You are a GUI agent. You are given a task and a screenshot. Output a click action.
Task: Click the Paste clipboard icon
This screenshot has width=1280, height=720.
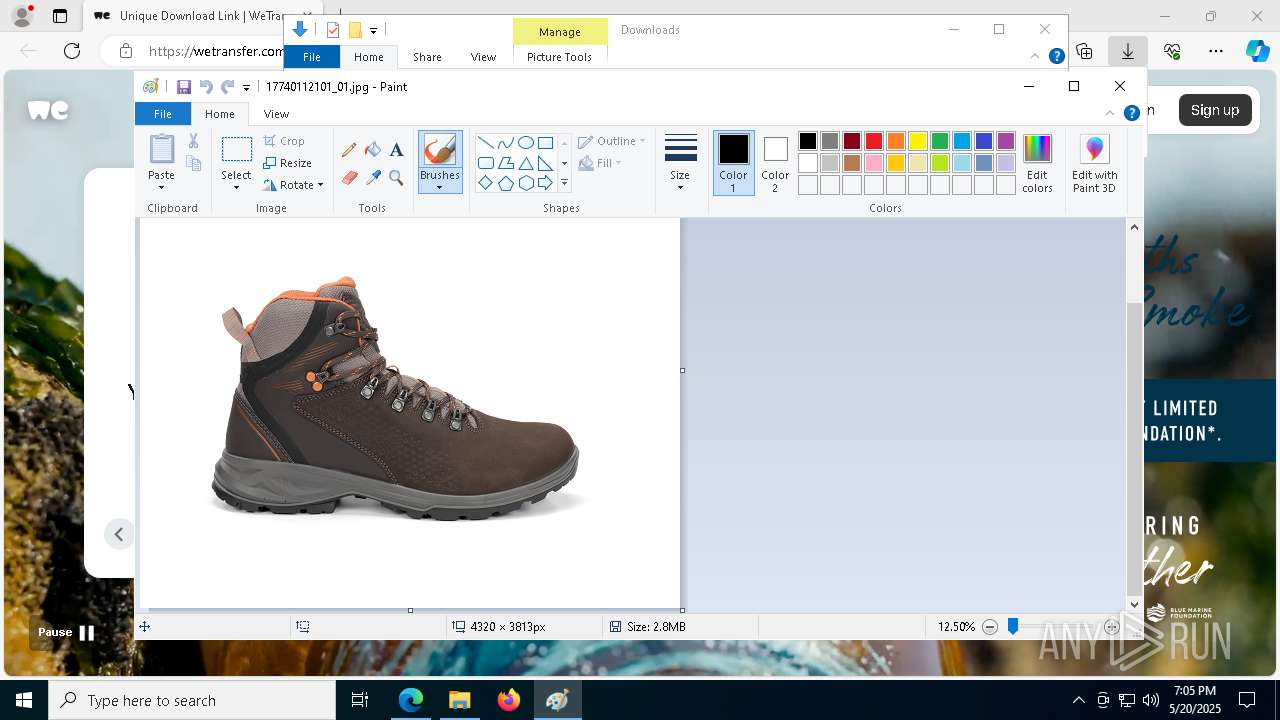(161, 149)
